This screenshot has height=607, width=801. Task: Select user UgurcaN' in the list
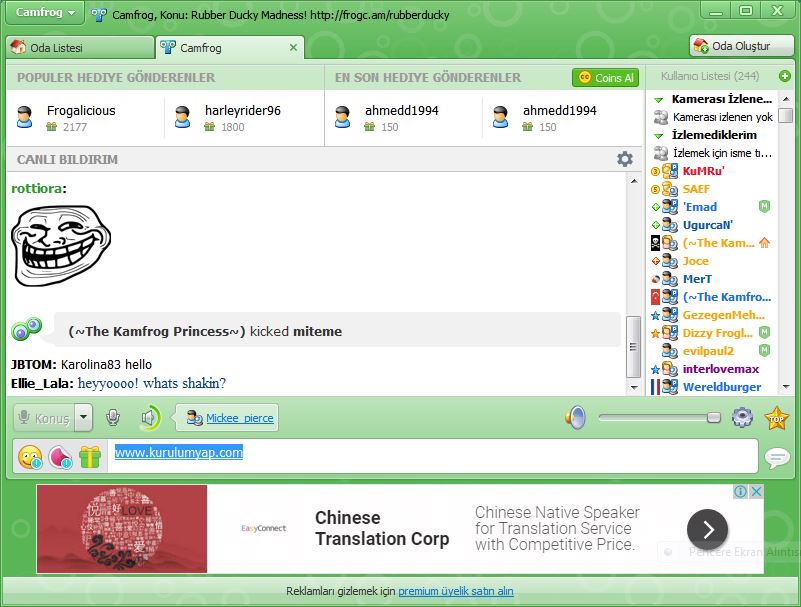tap(708, 225)
